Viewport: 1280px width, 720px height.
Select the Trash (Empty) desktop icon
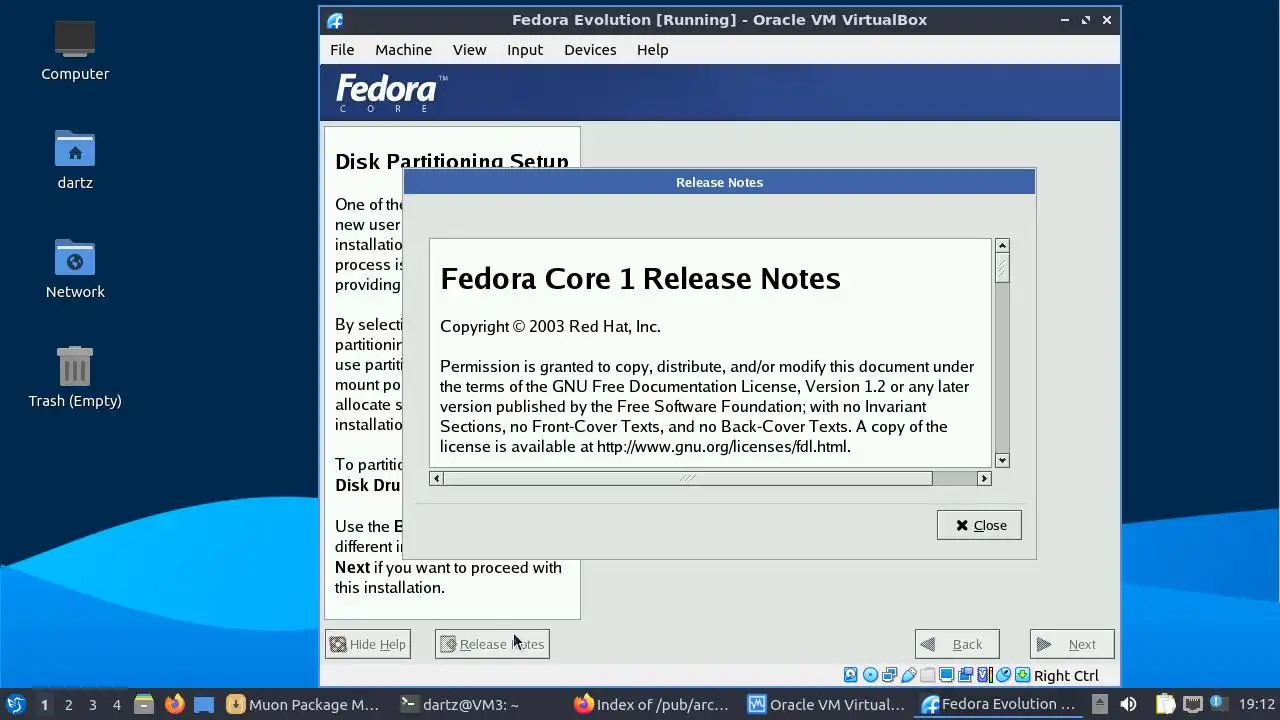75,377
